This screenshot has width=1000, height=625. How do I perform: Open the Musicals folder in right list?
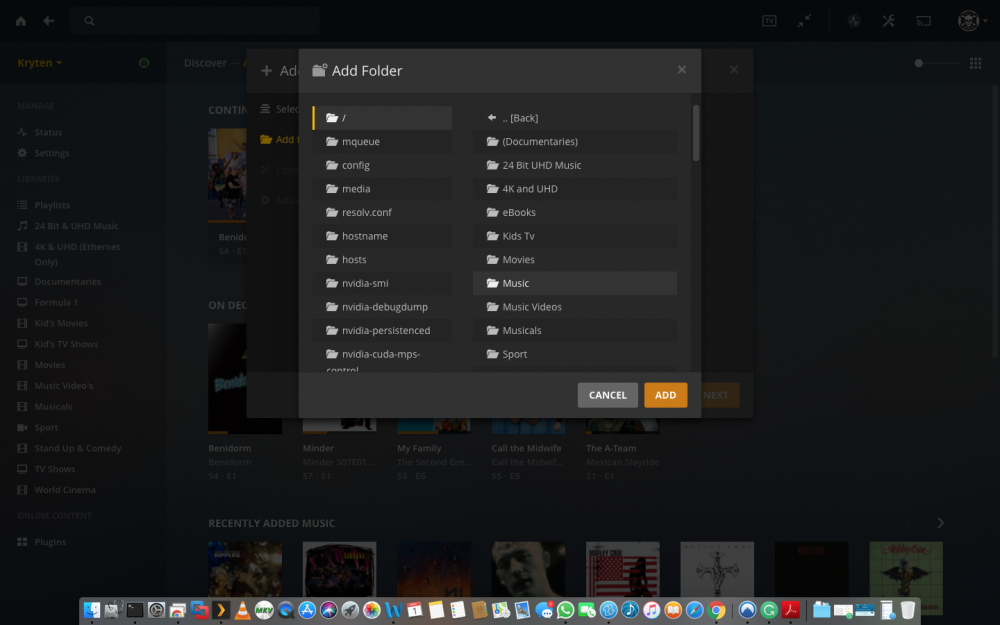pyautogui.click(x=575, y=330)
